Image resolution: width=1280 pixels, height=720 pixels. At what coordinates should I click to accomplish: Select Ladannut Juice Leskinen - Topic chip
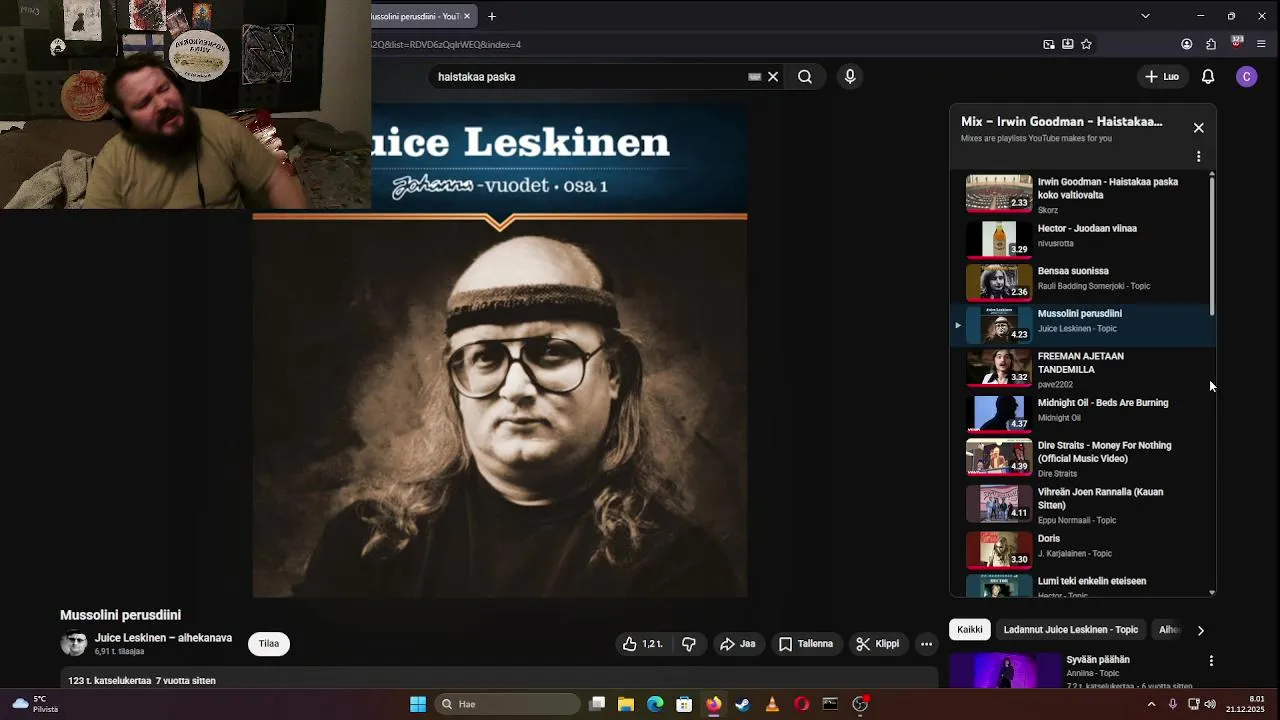coord(1071,630)
